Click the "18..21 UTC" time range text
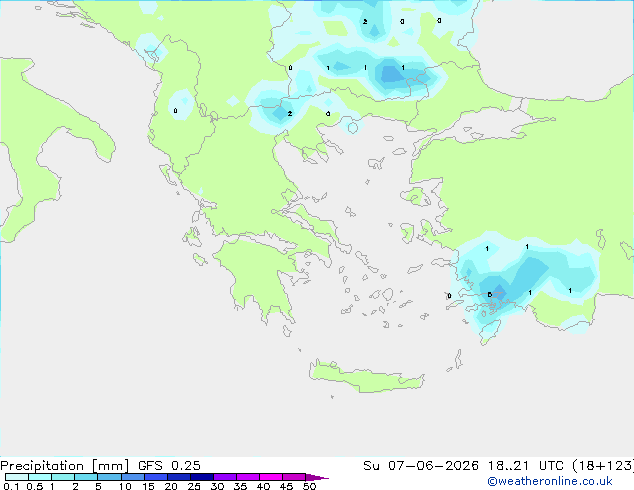This screenshot has height=490, width=634. tap(525, 466)
